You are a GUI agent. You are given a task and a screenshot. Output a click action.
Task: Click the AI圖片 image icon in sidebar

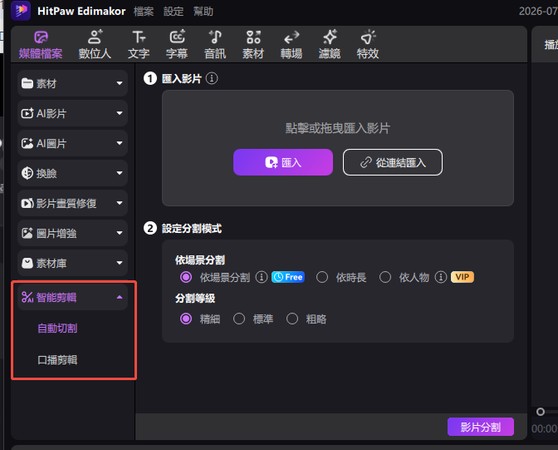[x=27, y=143]
